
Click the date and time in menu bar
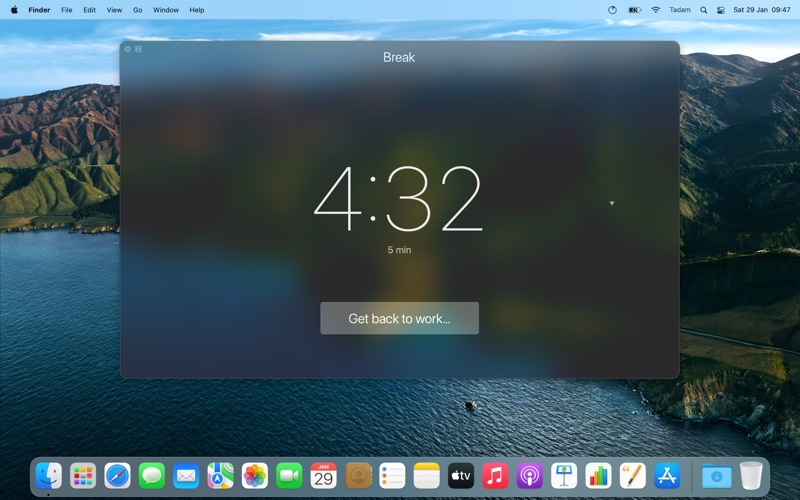coord(762,10)
